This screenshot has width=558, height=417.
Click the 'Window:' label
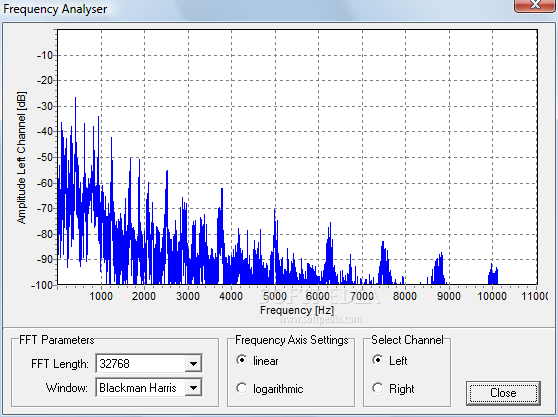pos(67,387)
